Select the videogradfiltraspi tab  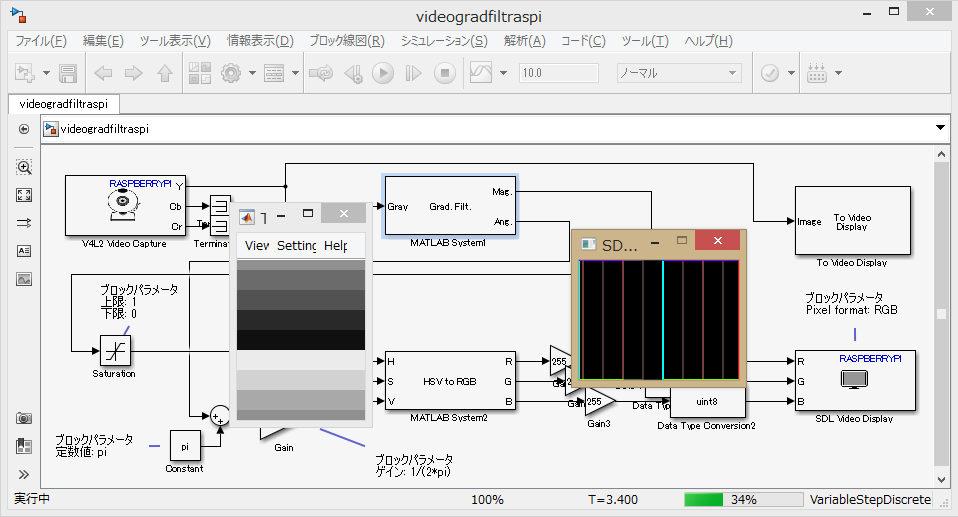[x=63, y=103]
